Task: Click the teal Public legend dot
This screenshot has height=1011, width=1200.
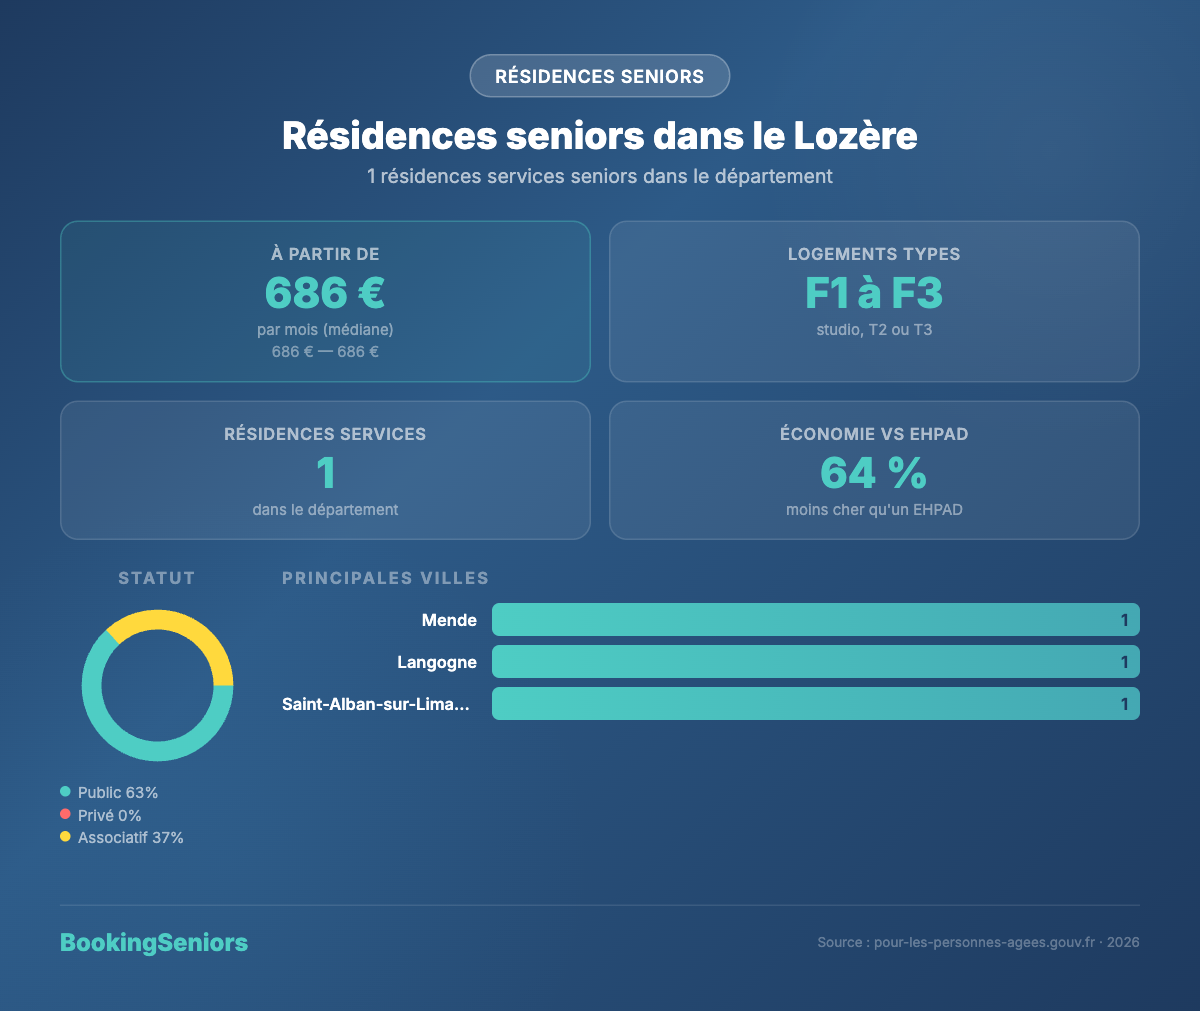Action: point(66,791)
